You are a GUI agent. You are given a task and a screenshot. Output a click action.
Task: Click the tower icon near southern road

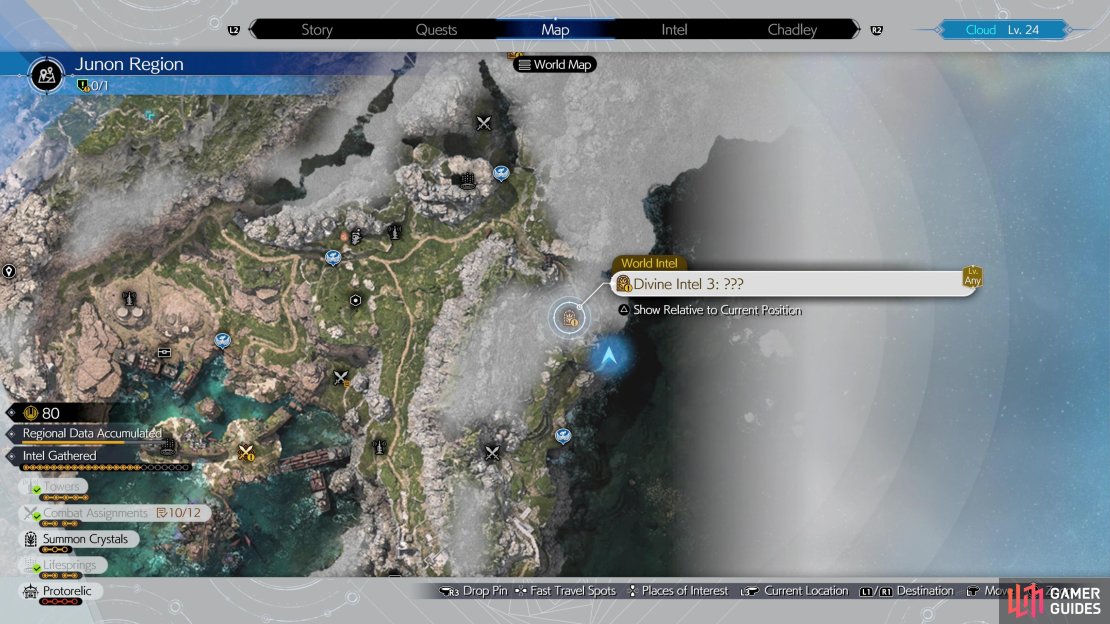coord(379,448)
